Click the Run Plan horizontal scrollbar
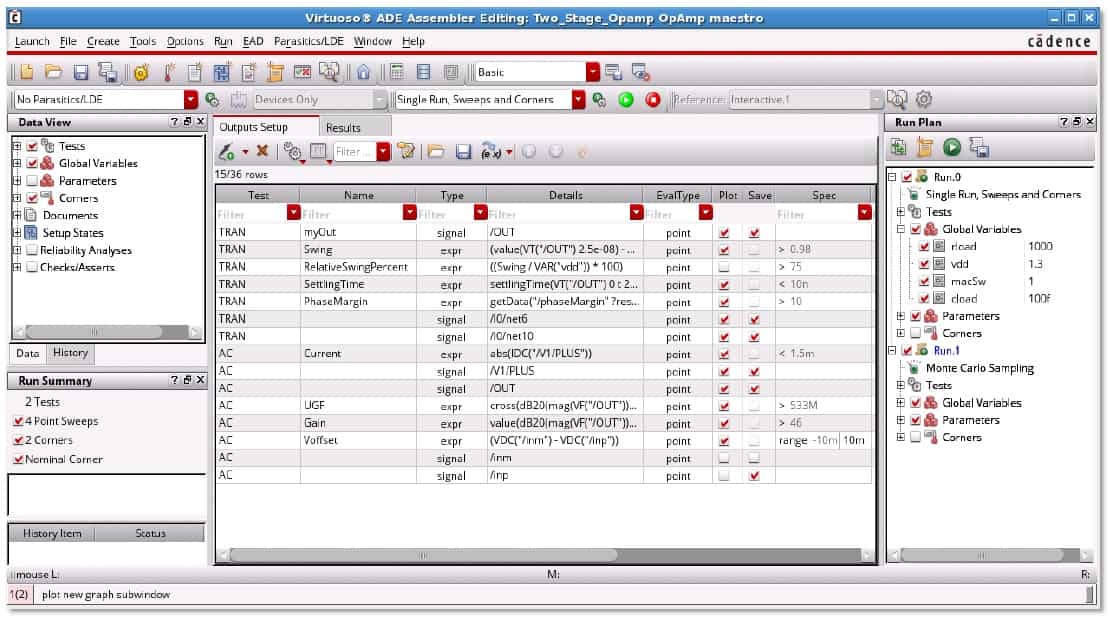 tap(980, 556)
